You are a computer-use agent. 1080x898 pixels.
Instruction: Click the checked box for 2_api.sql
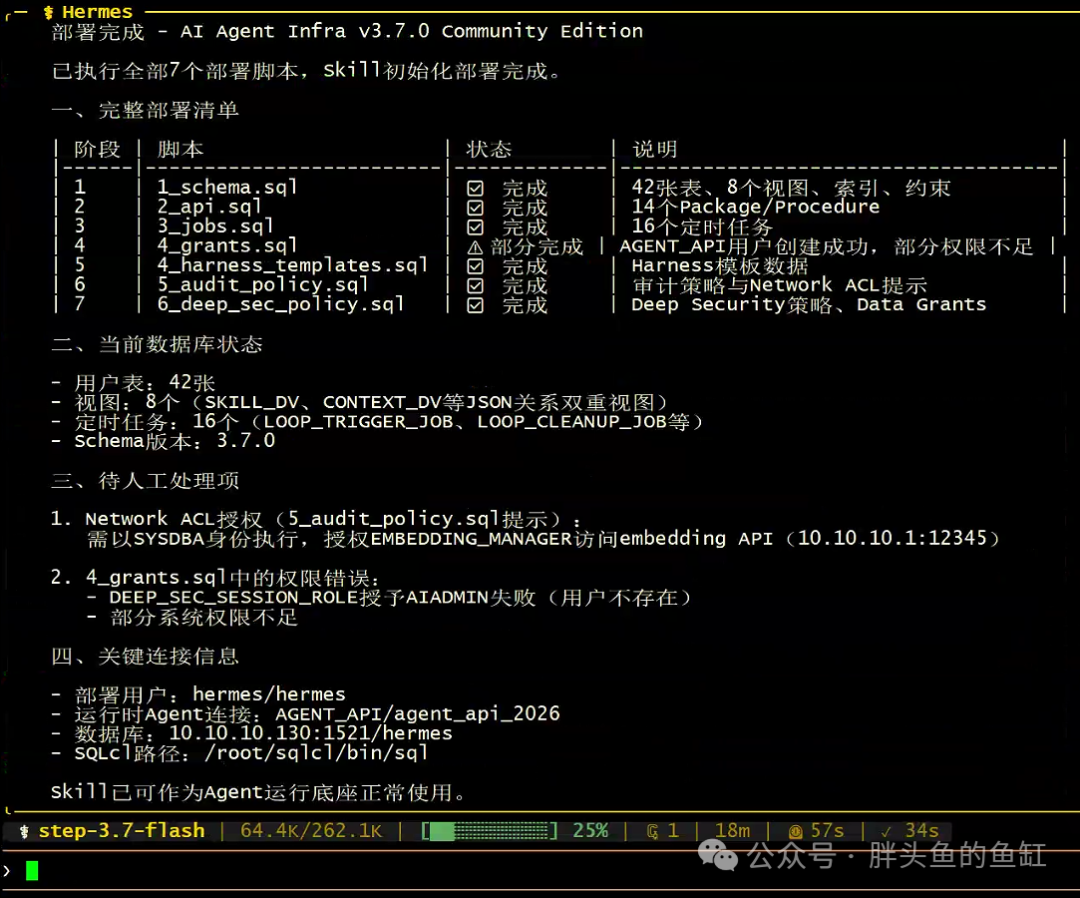(x=475, y=208)
